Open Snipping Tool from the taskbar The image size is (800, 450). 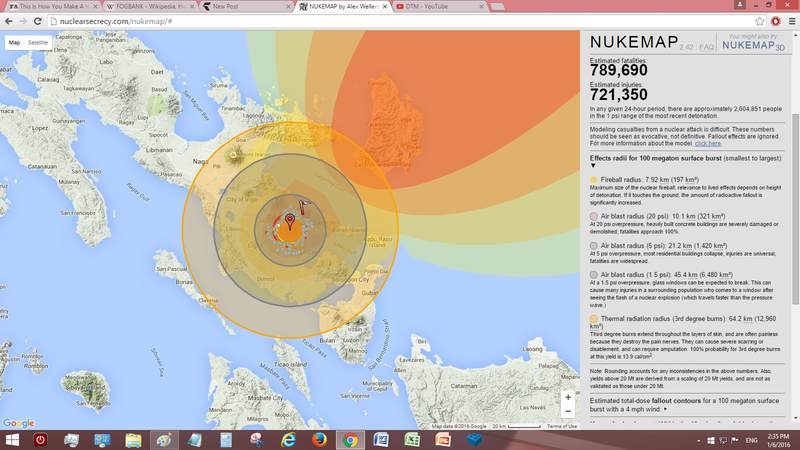coord(257,440)
